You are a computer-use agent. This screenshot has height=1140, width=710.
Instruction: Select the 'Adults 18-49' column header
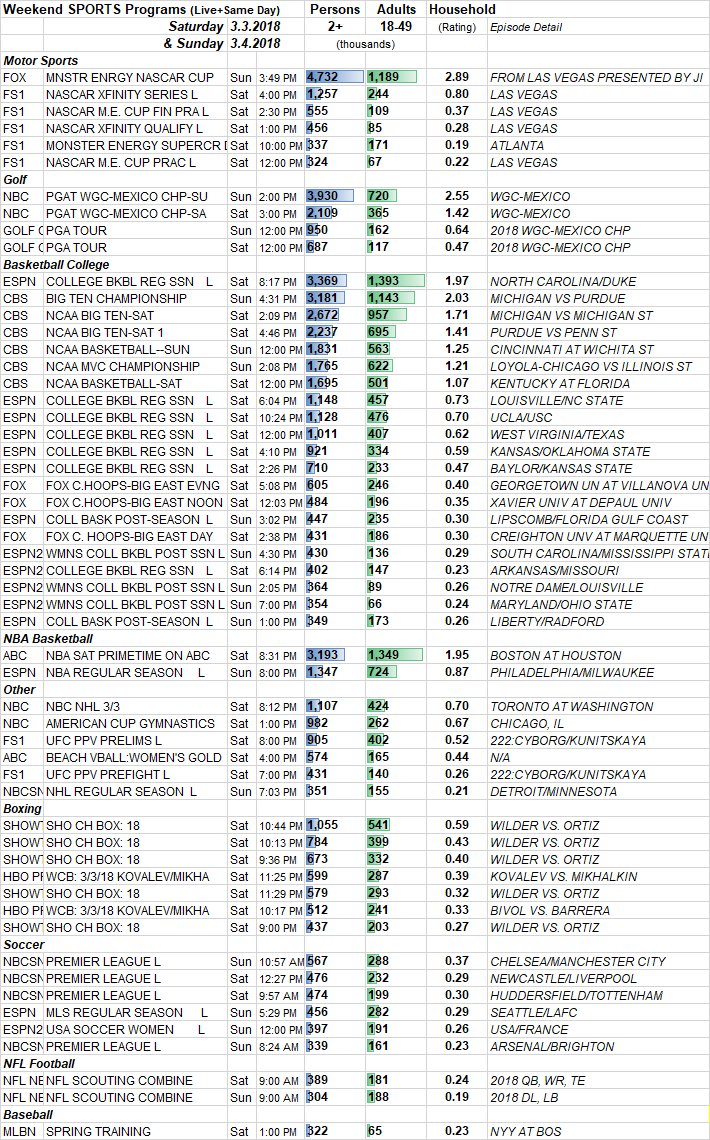click(396, 17)
